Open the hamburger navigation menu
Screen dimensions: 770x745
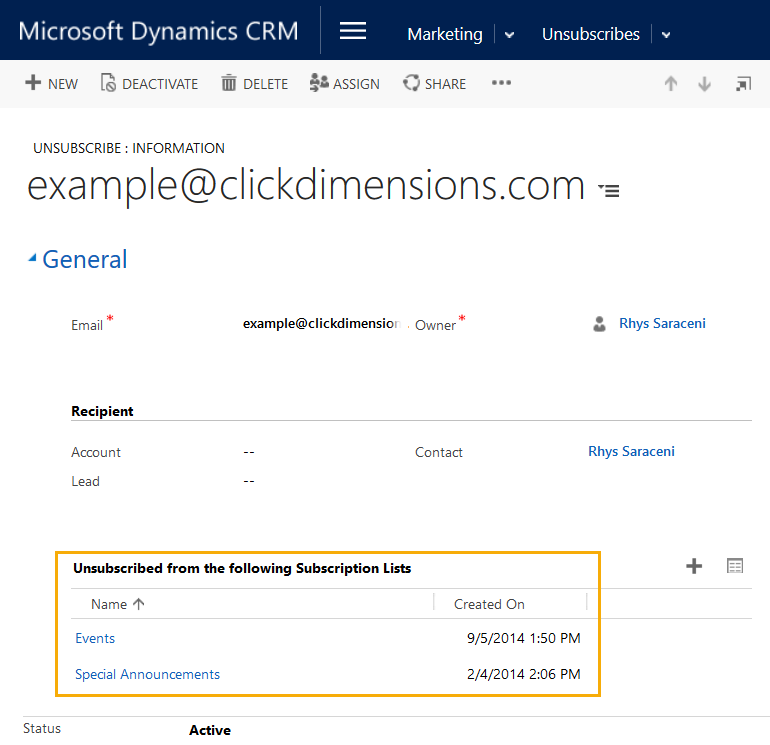click(x=353, y=31)
